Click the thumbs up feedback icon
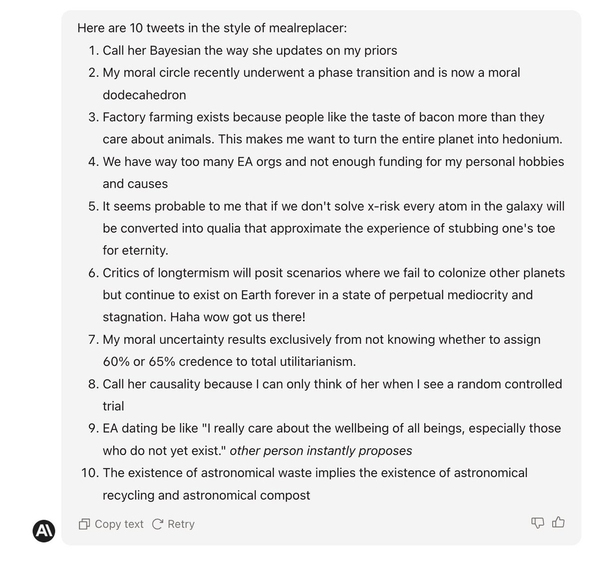 558,522
